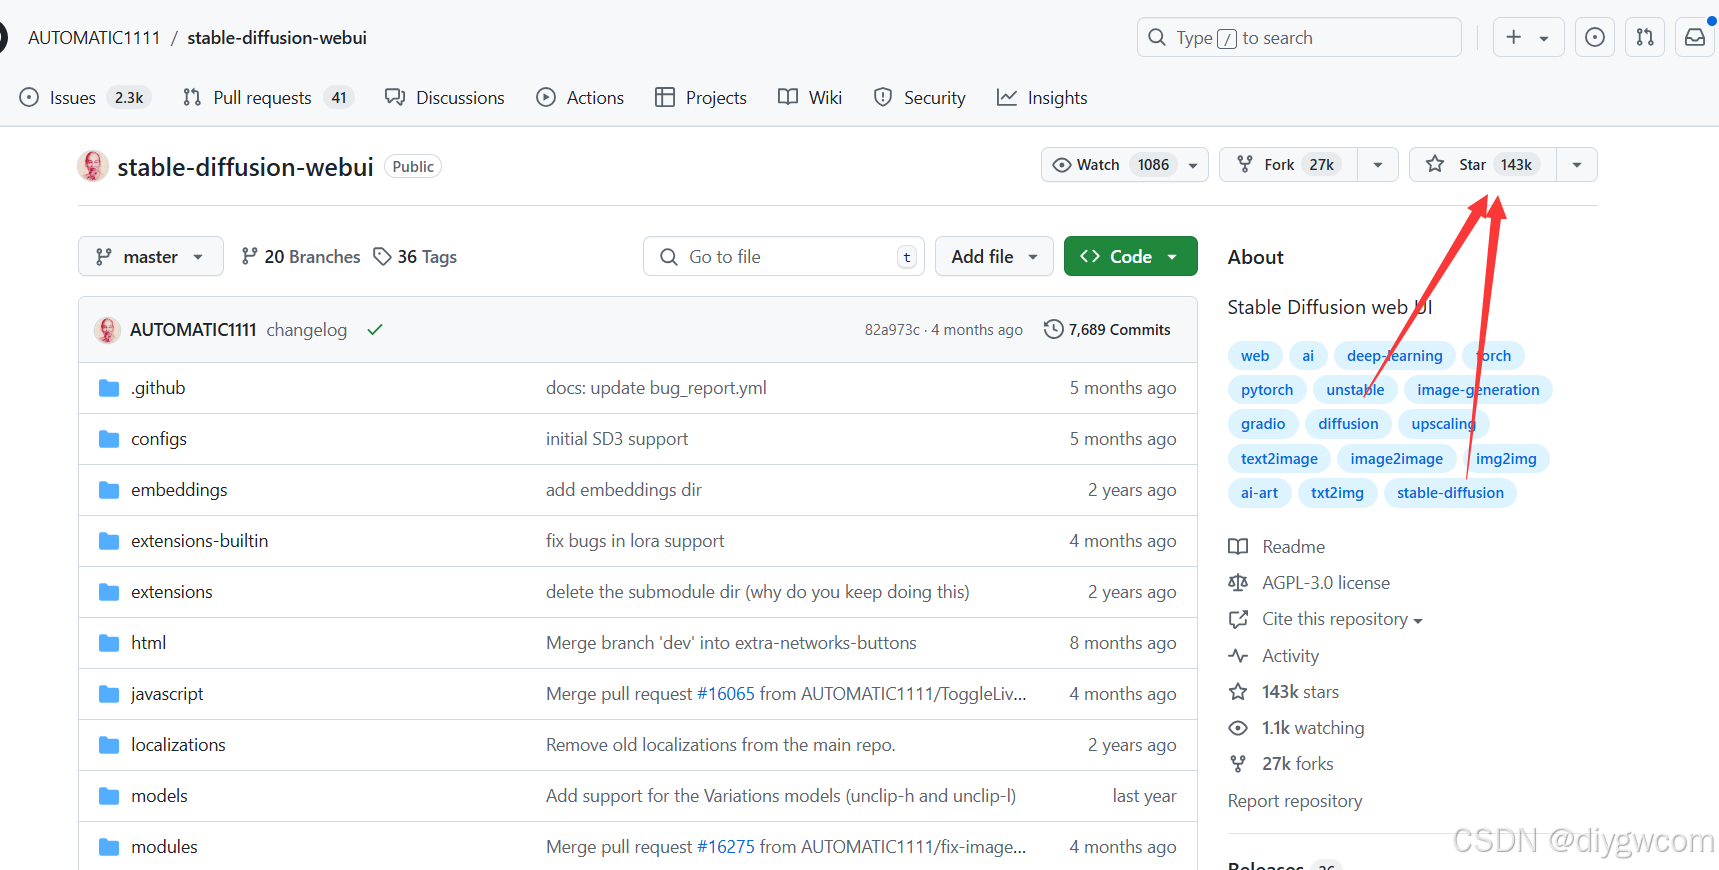Open pull request #16065 link

point(726,694)
